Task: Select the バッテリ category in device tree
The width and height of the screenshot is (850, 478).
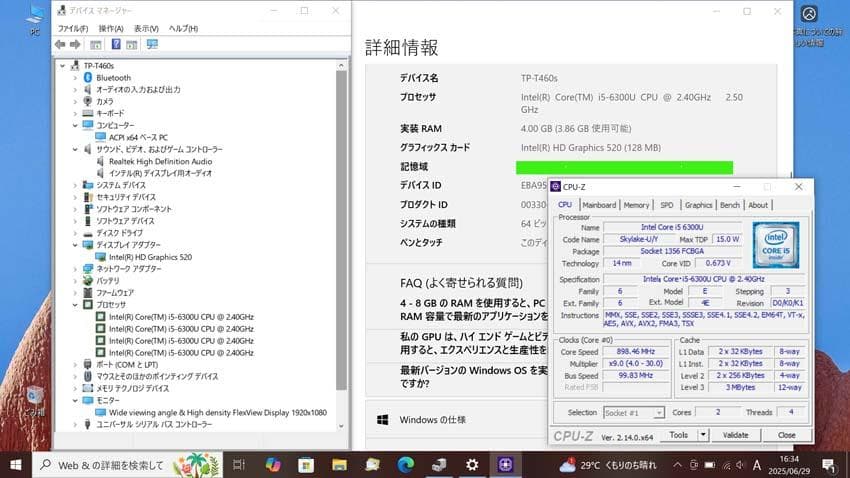Action: tap(108, 281)
